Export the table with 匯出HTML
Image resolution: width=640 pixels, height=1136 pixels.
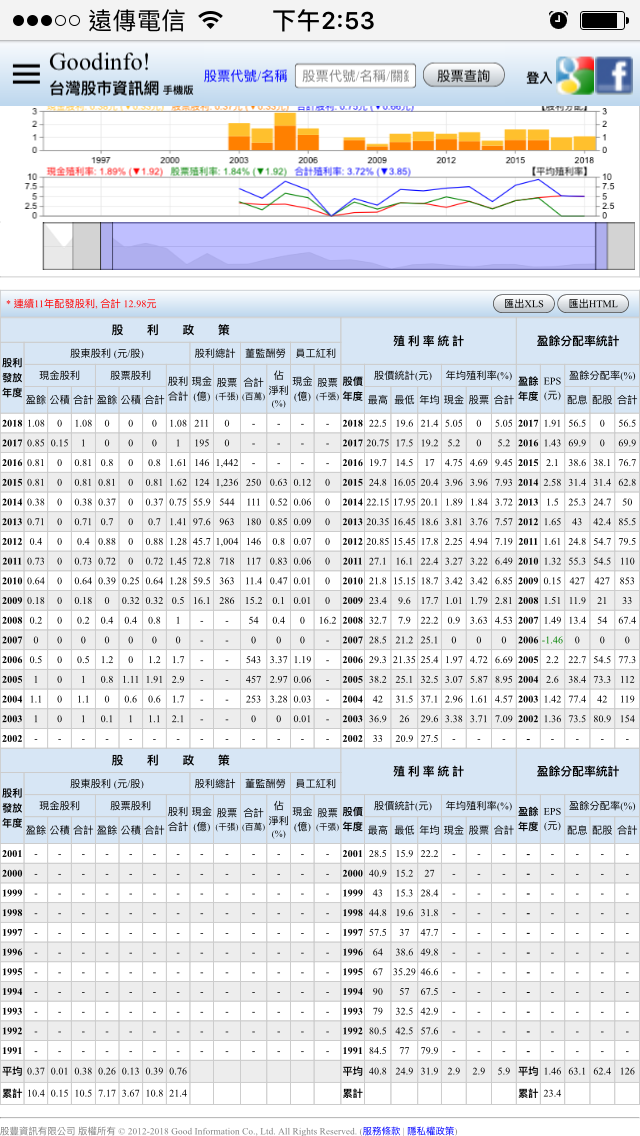tap(593, 304)
